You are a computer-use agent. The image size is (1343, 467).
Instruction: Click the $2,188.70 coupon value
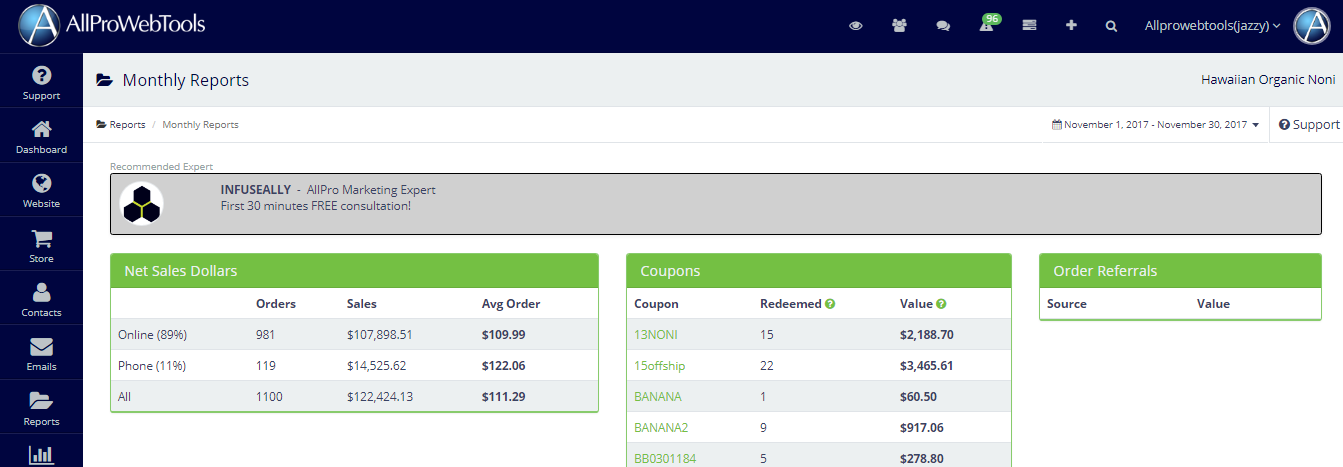[x=927, y=335]
